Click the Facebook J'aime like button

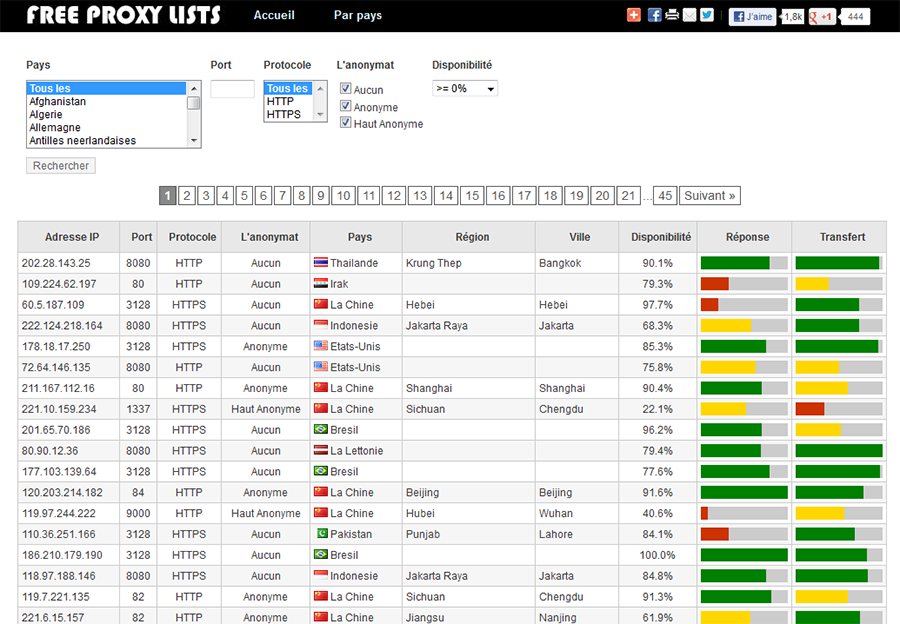tap(753, 16)
